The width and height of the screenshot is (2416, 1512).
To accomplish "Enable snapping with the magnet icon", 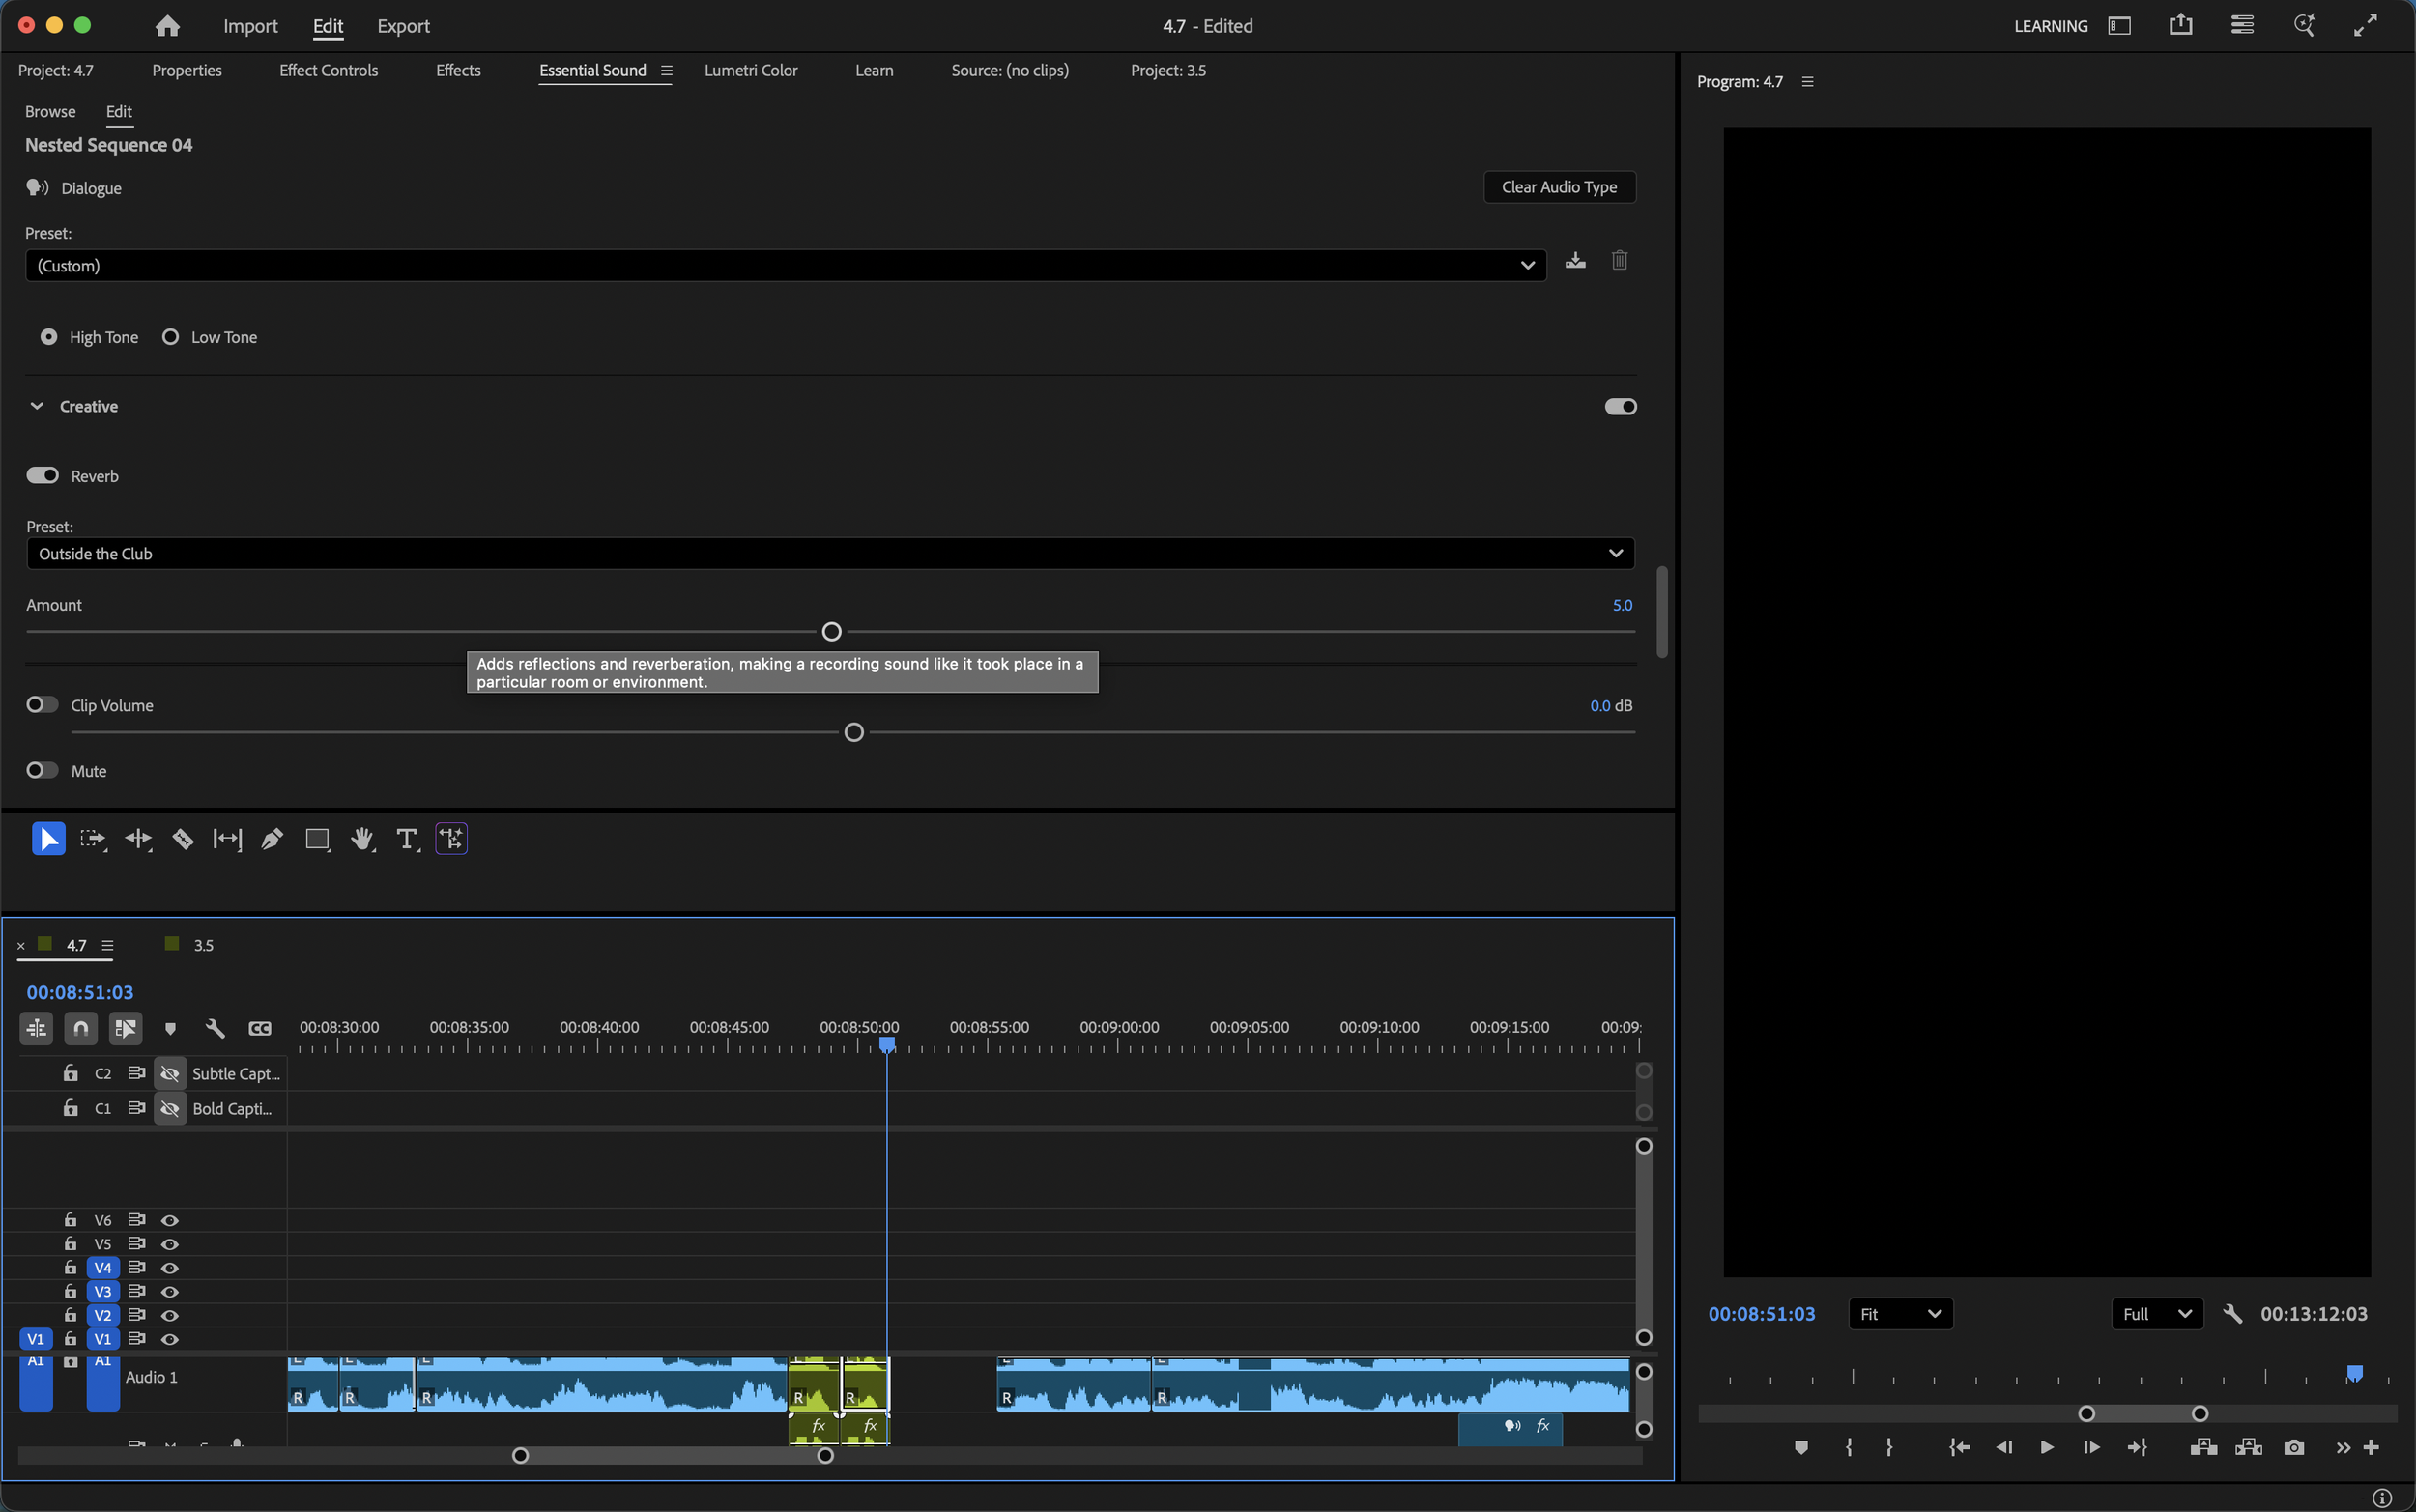I will click(80, 1028).
